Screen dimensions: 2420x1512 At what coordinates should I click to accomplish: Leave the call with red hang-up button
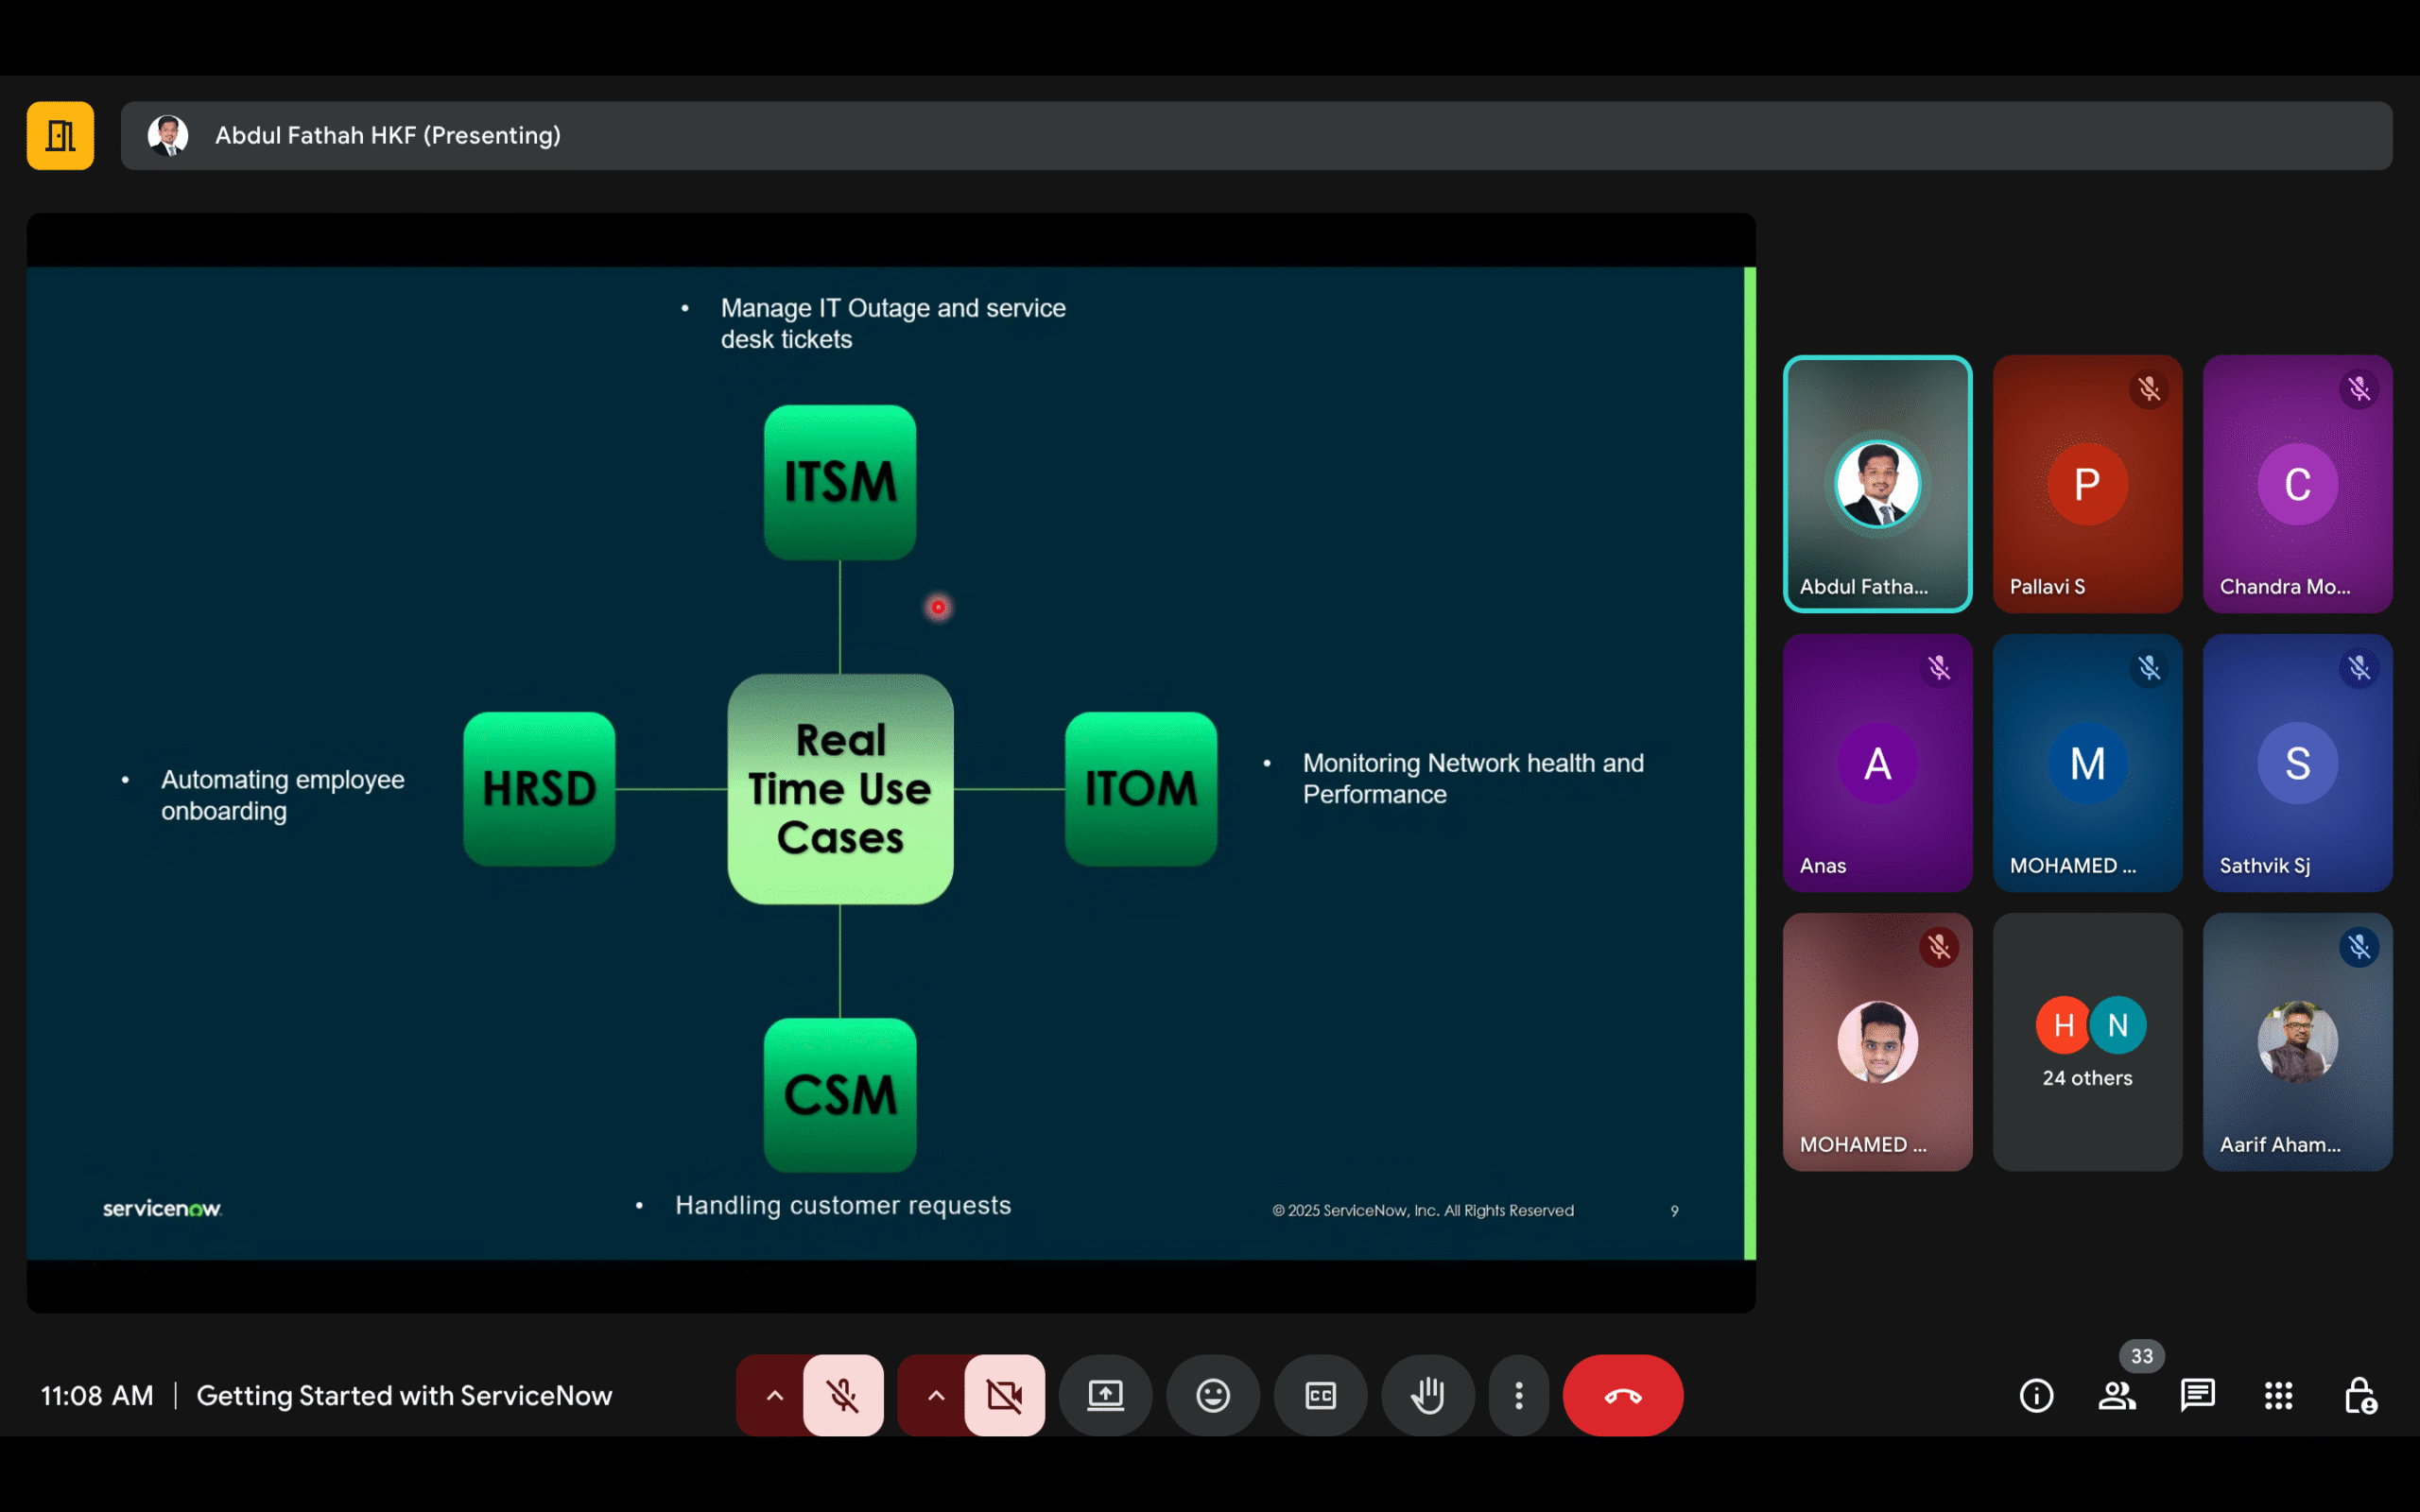pyautogui.click(x=1622, y=1395)
